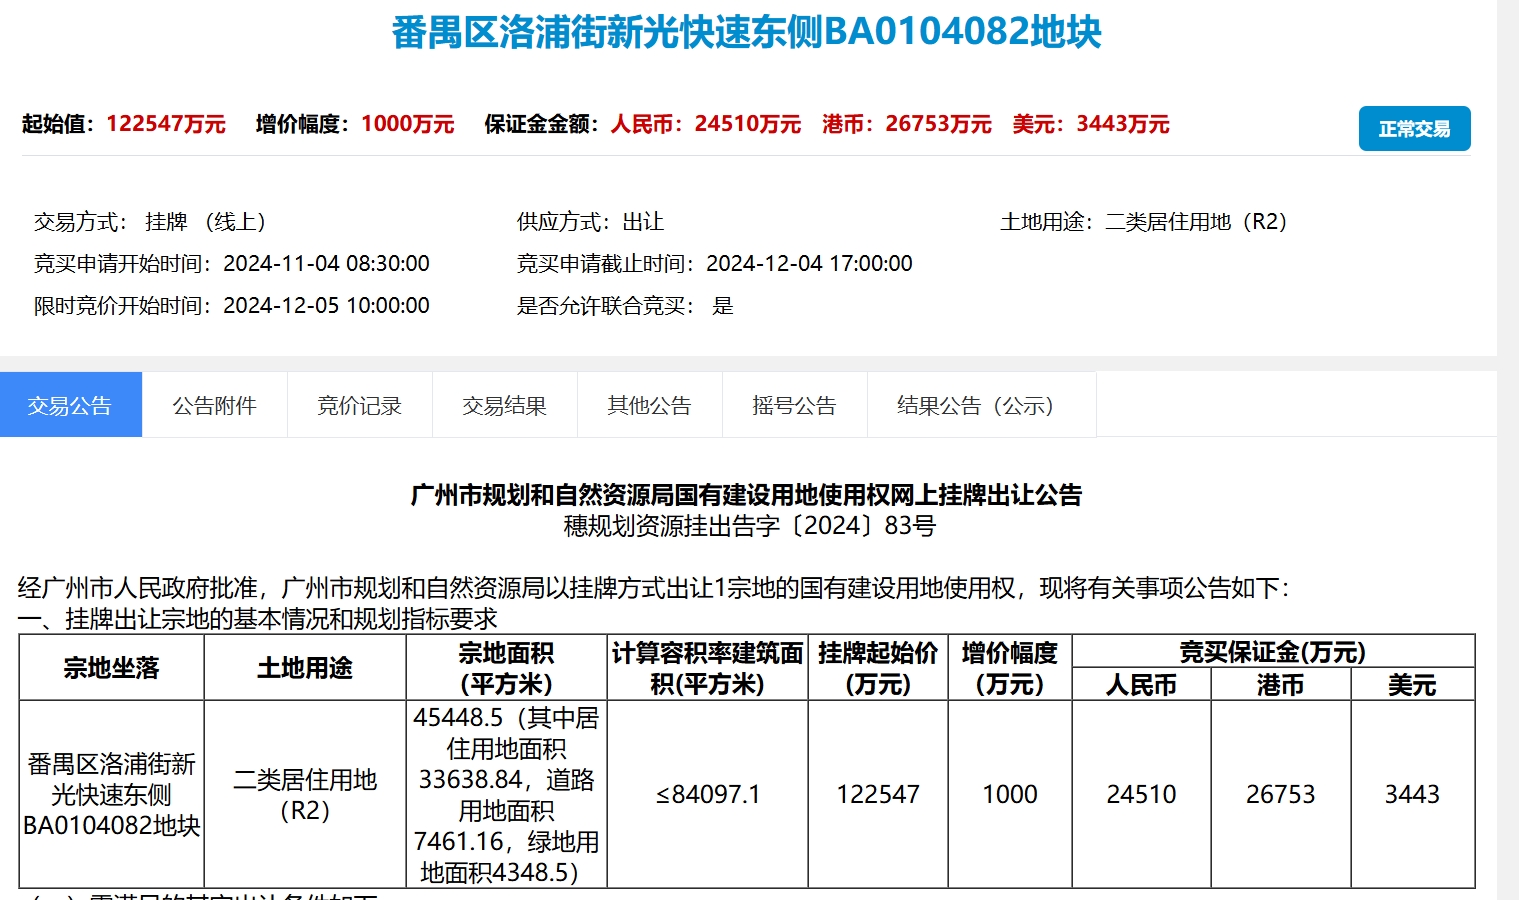Click the 美元 deposit cell showing 3443
The height and width of the screenshot is (900, 1519).
(1412, 794)
